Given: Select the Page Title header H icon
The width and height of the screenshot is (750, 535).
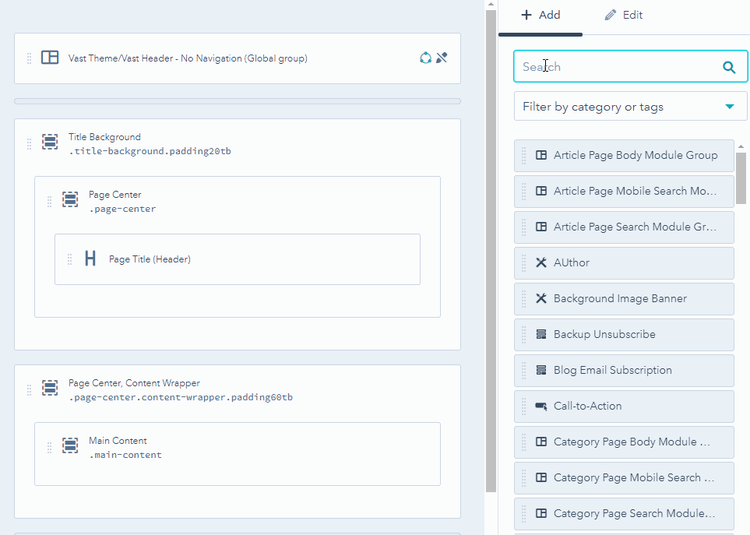Looking at the screenshot, I should tap(90, 259).
